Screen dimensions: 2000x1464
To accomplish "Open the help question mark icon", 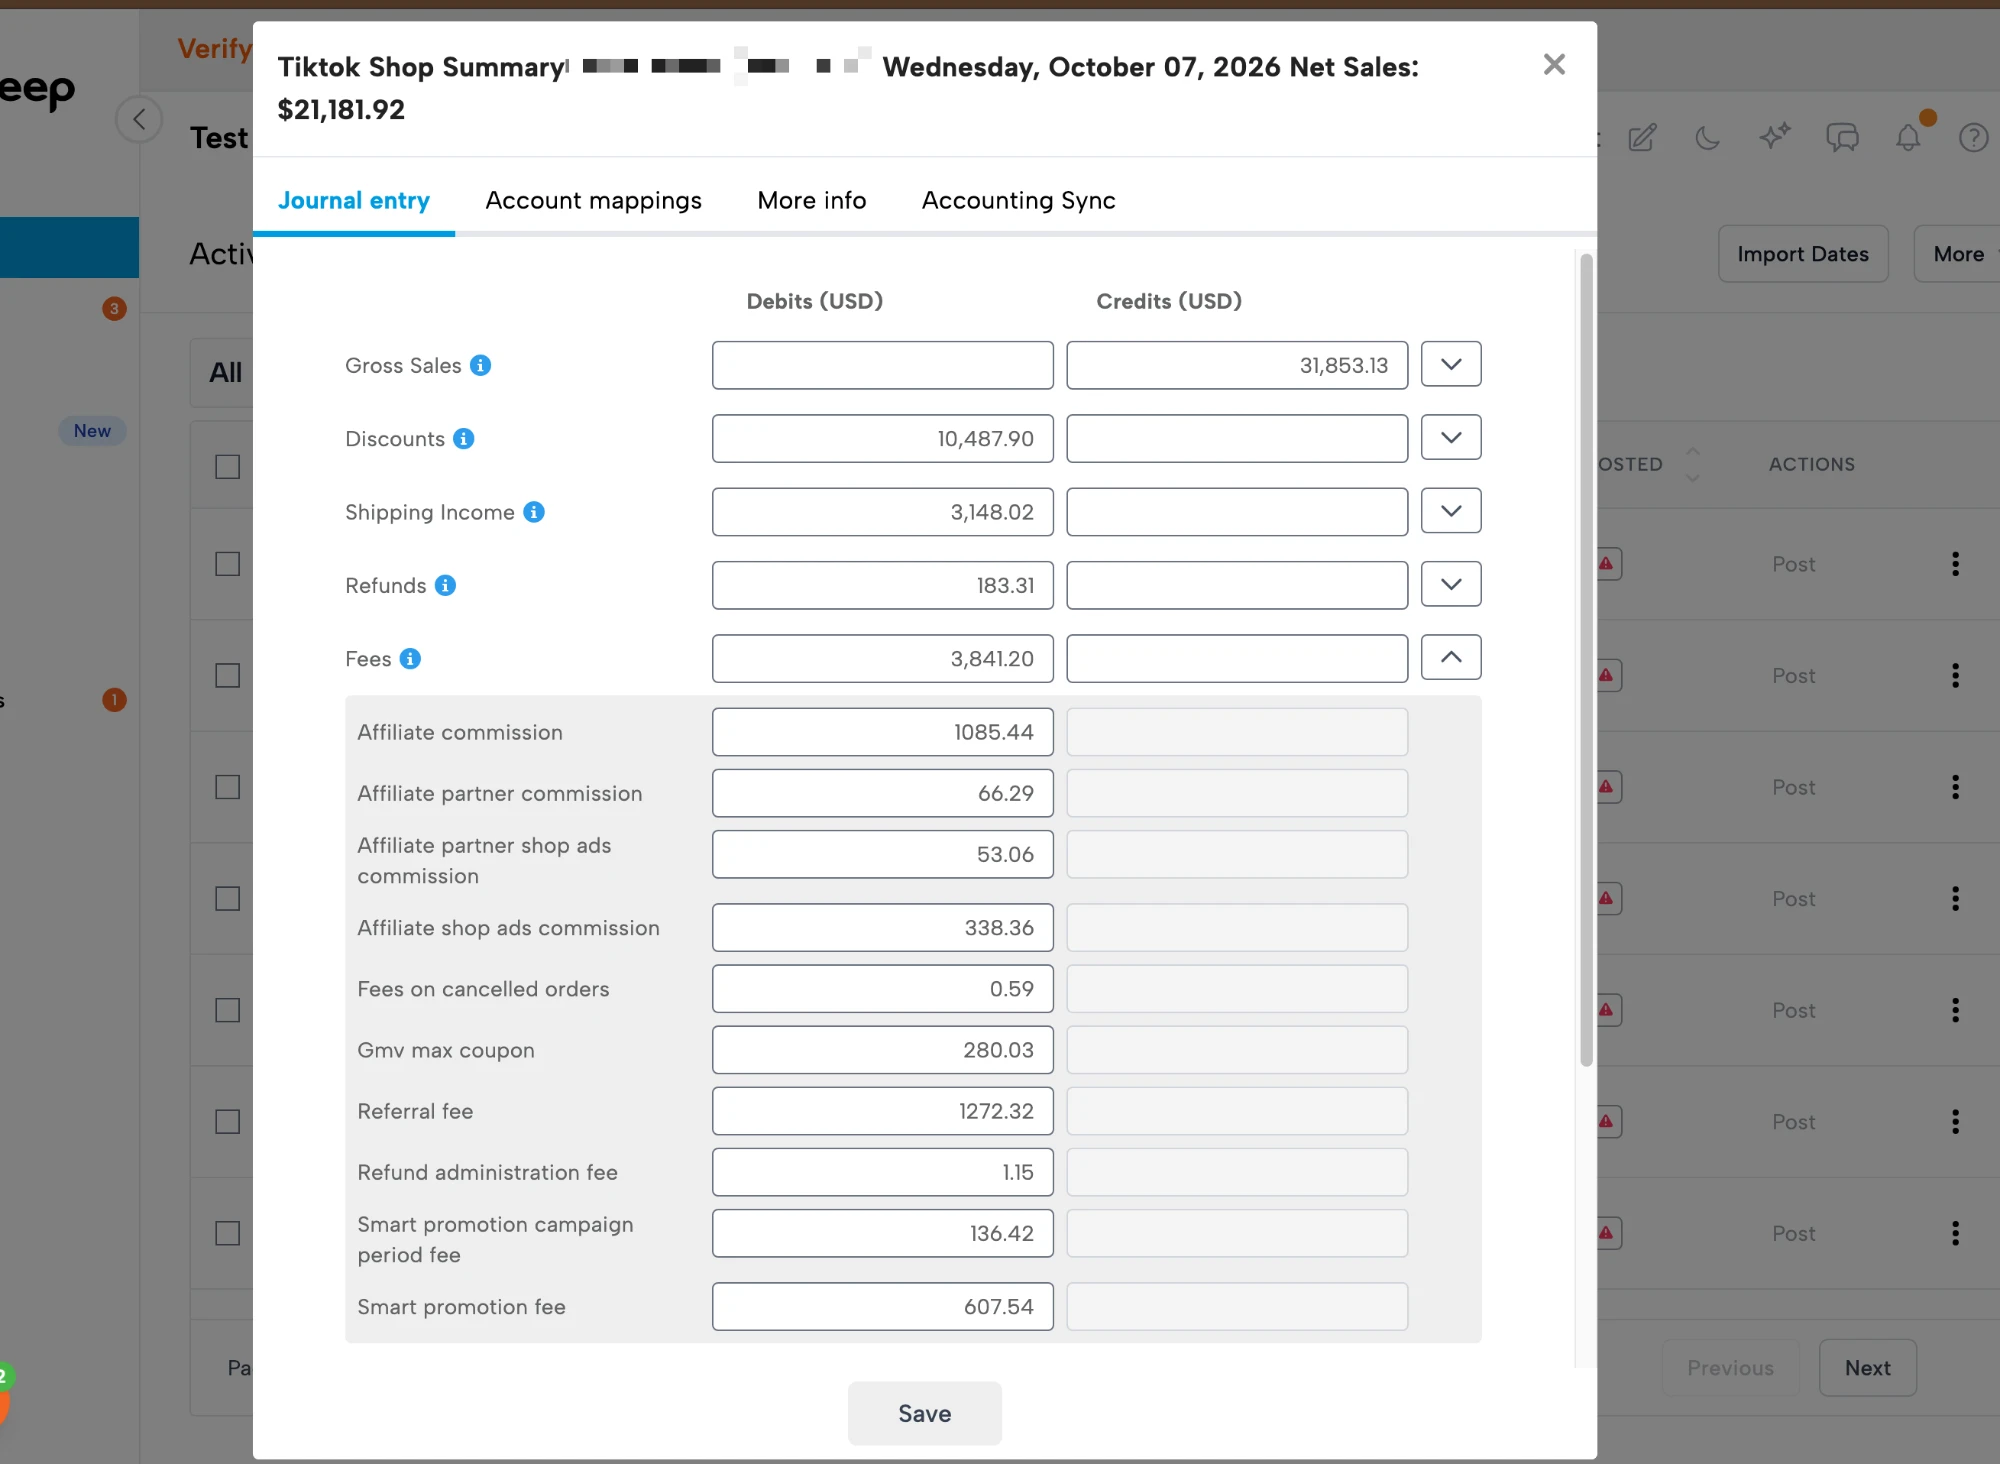I will [x=1974, y=137].
